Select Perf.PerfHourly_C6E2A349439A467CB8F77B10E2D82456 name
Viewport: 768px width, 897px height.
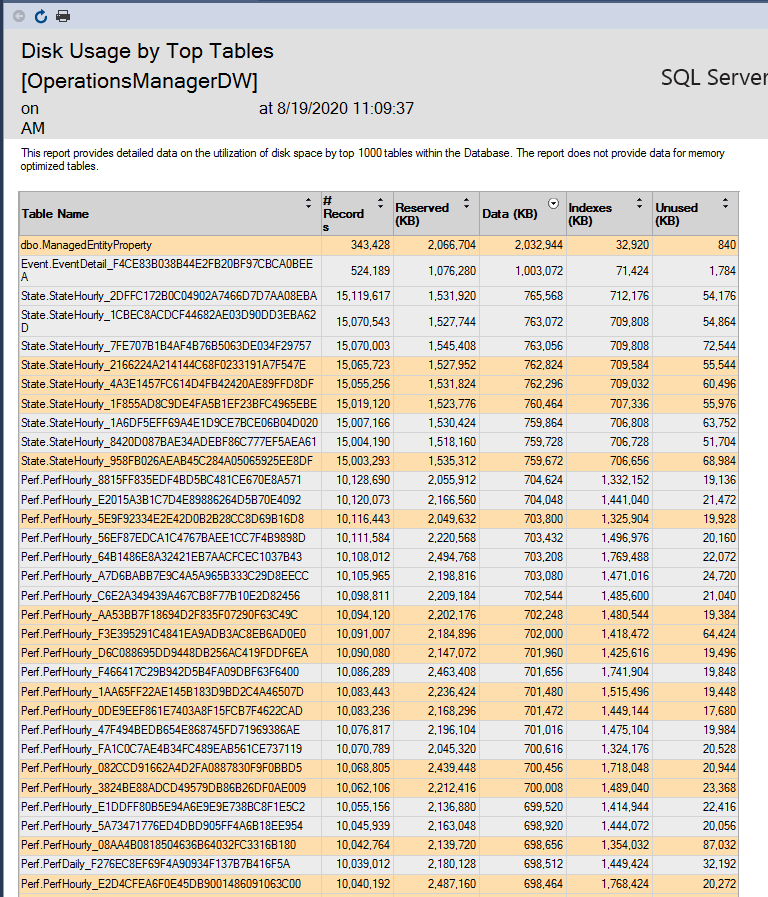(160, 596)
